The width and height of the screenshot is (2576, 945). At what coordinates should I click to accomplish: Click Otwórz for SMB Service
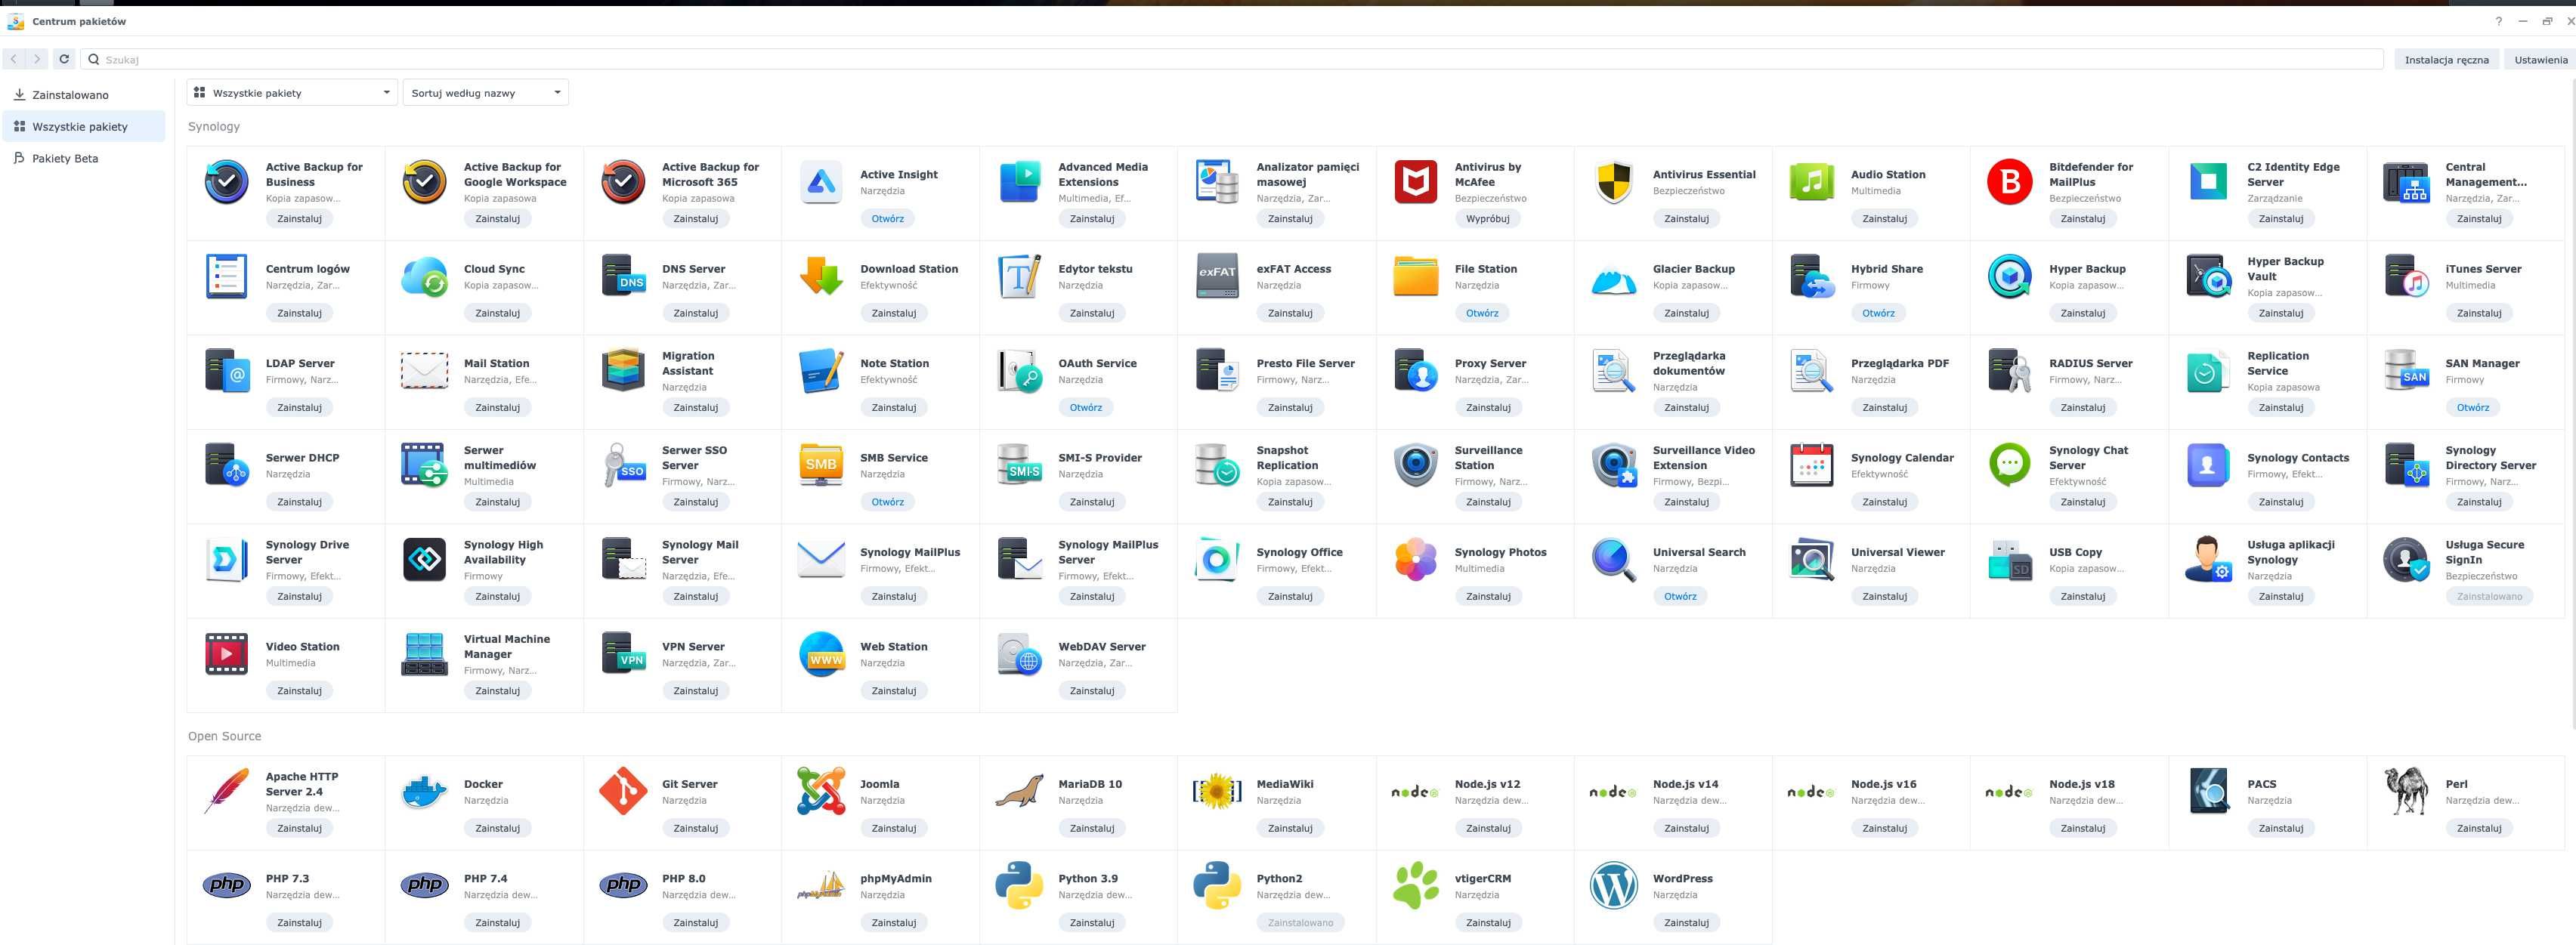pyautogui.click(x=887, y=502)
